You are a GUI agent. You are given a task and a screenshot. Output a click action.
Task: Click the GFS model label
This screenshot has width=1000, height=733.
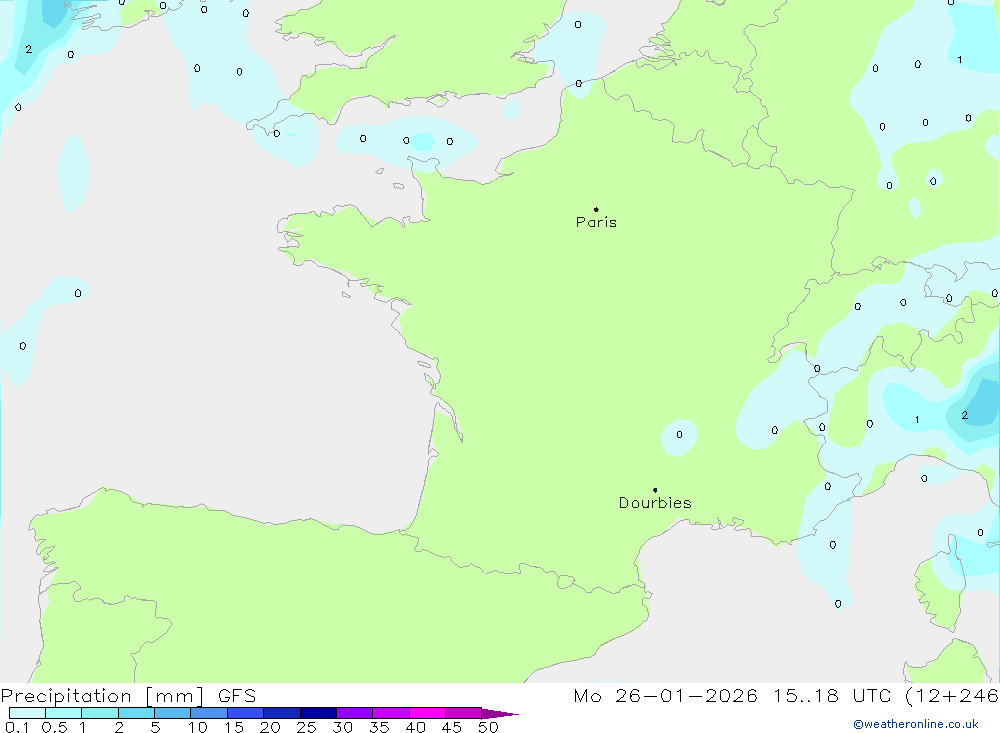pos(237,696)
